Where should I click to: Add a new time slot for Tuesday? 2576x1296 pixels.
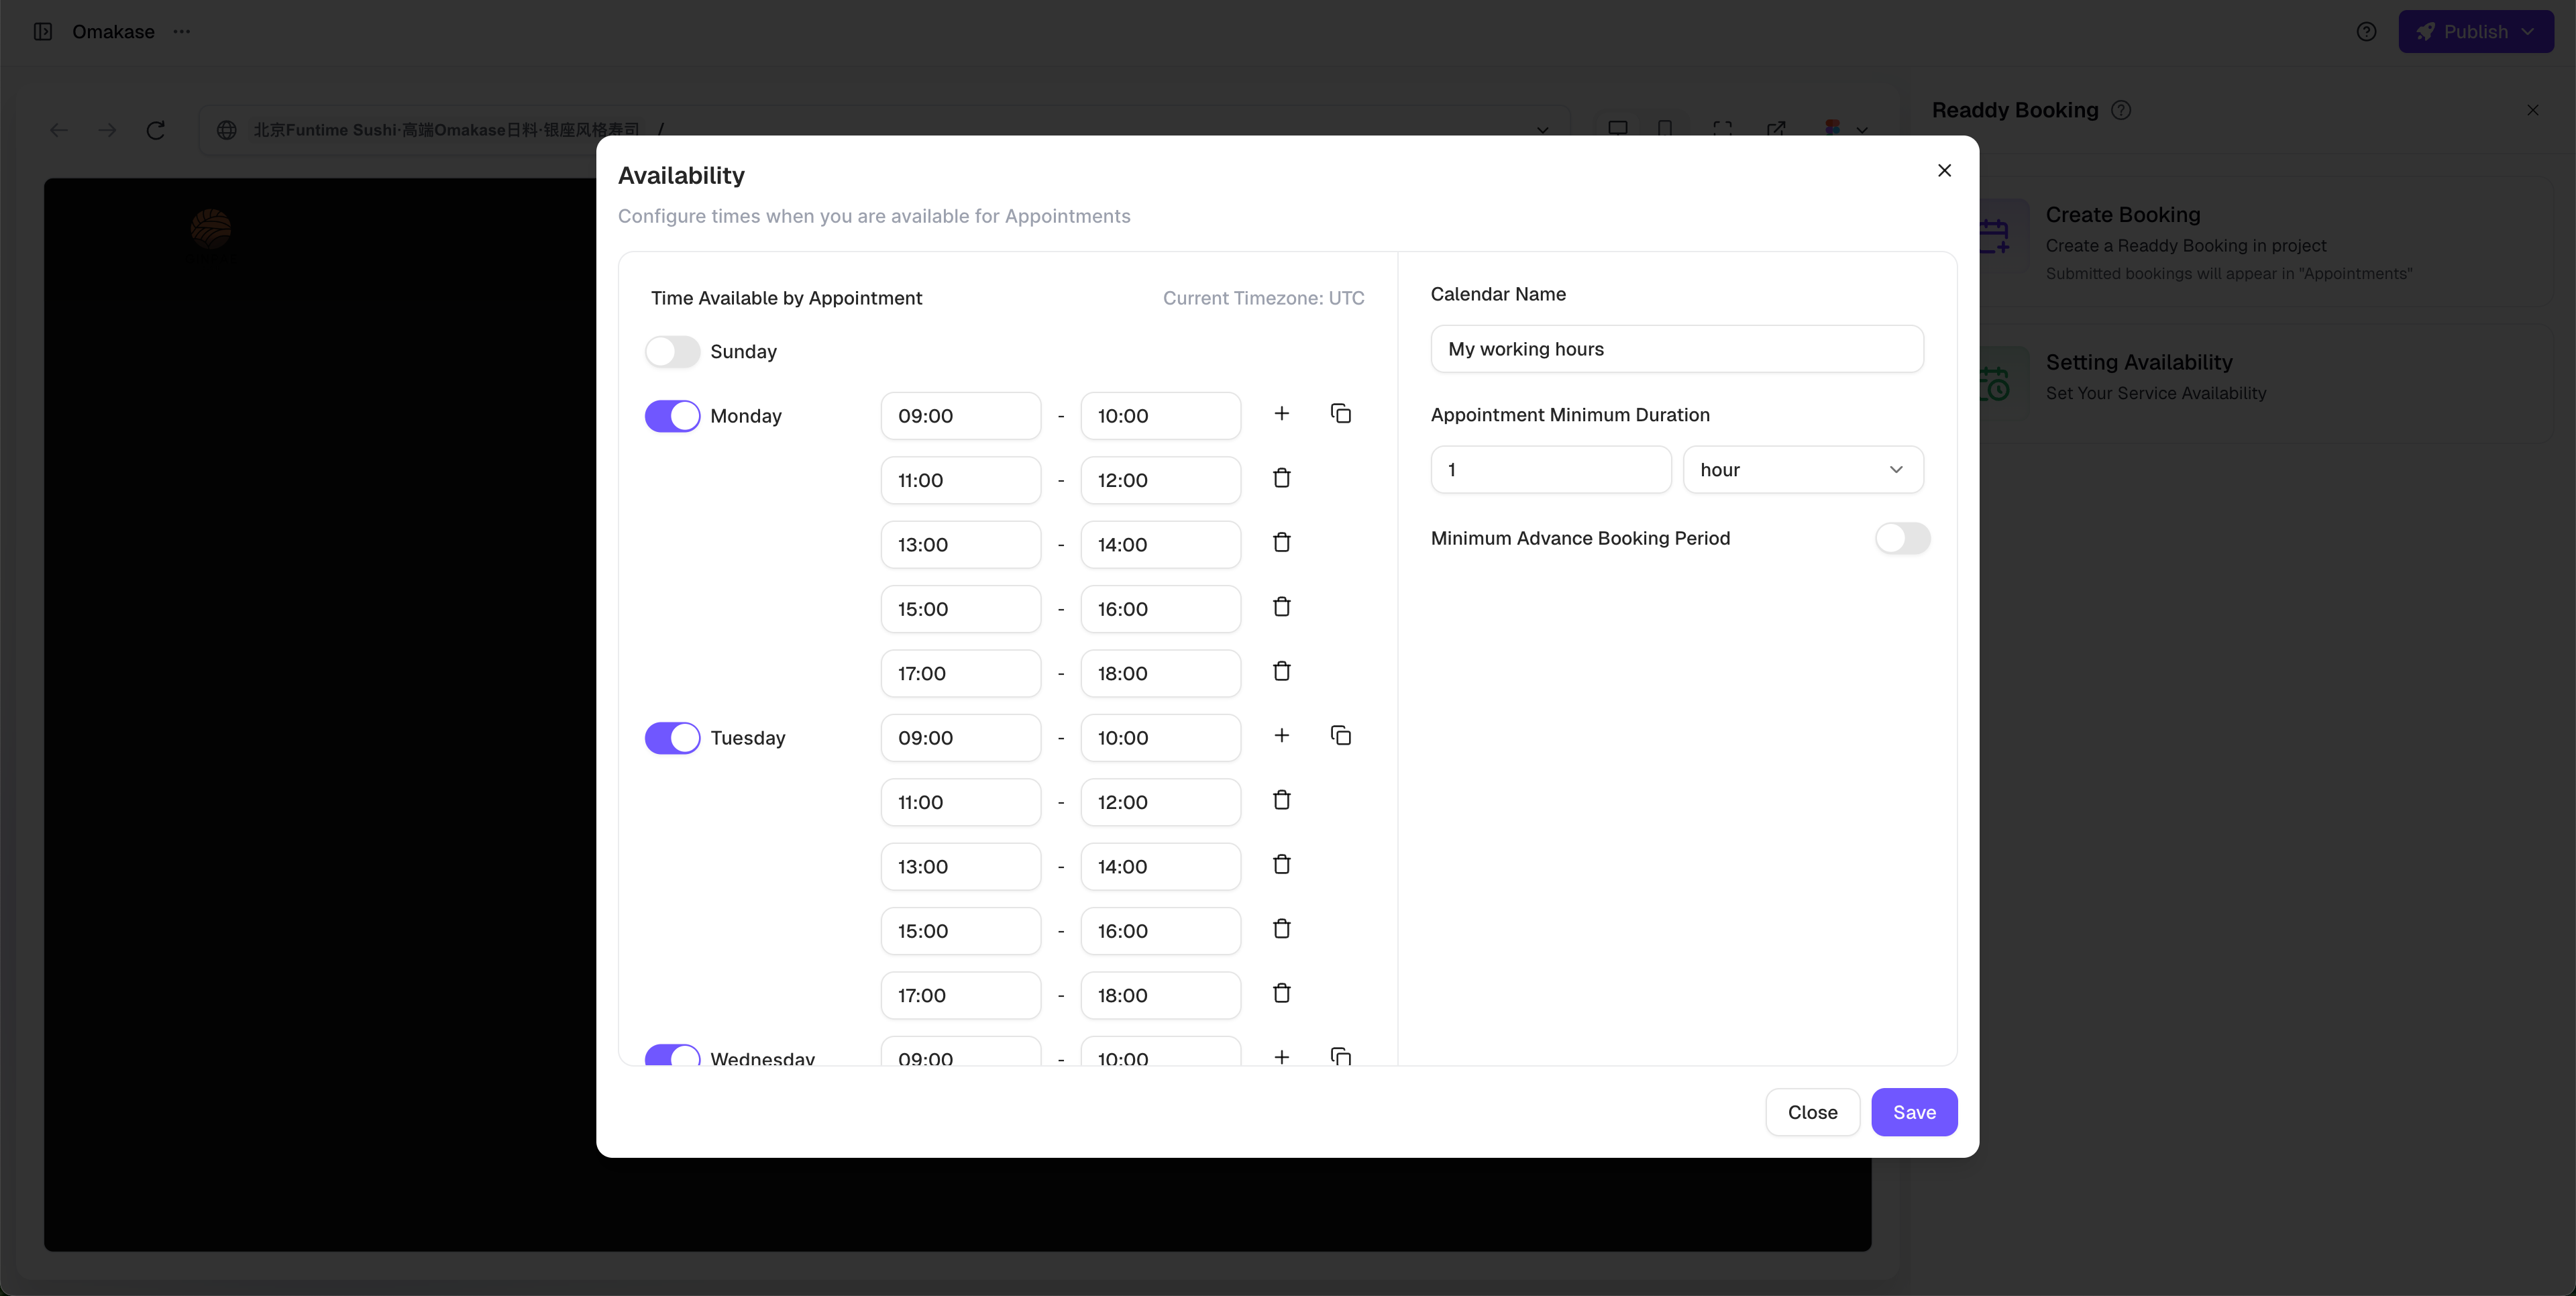[x=1281, y=736]
